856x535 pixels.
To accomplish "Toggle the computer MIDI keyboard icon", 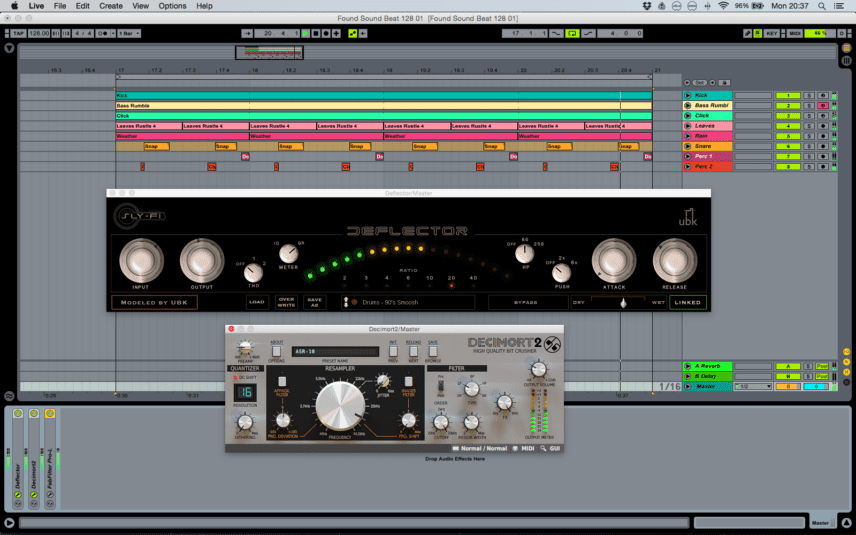I will coord(758,33).
